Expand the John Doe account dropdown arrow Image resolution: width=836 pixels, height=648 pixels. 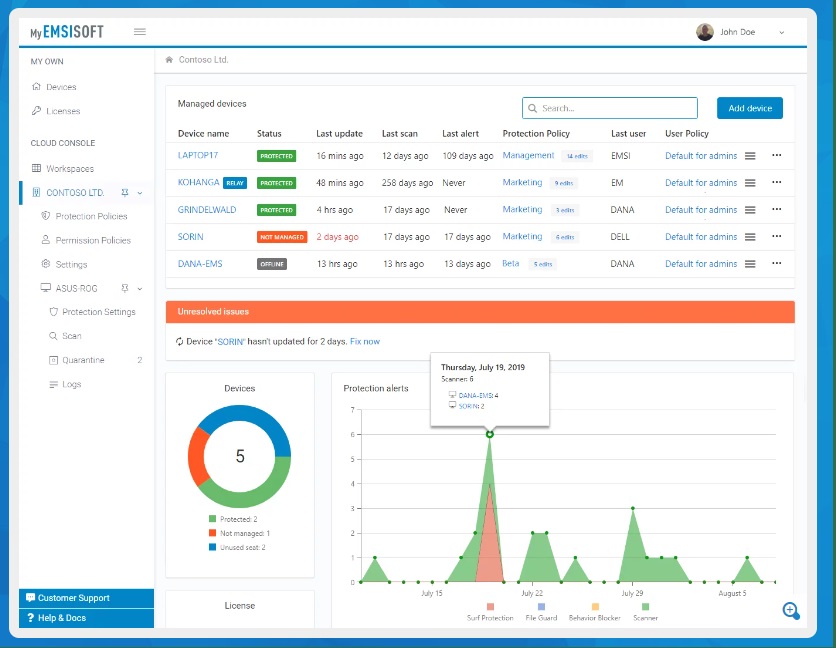click(x=782, y=33)
